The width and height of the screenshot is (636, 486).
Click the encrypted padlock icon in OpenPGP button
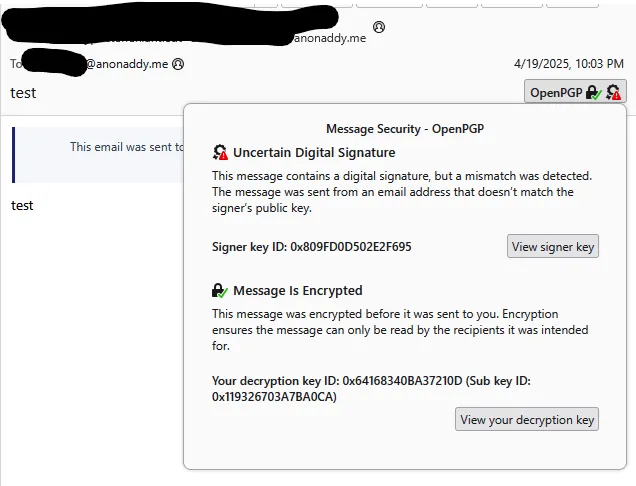594,93
